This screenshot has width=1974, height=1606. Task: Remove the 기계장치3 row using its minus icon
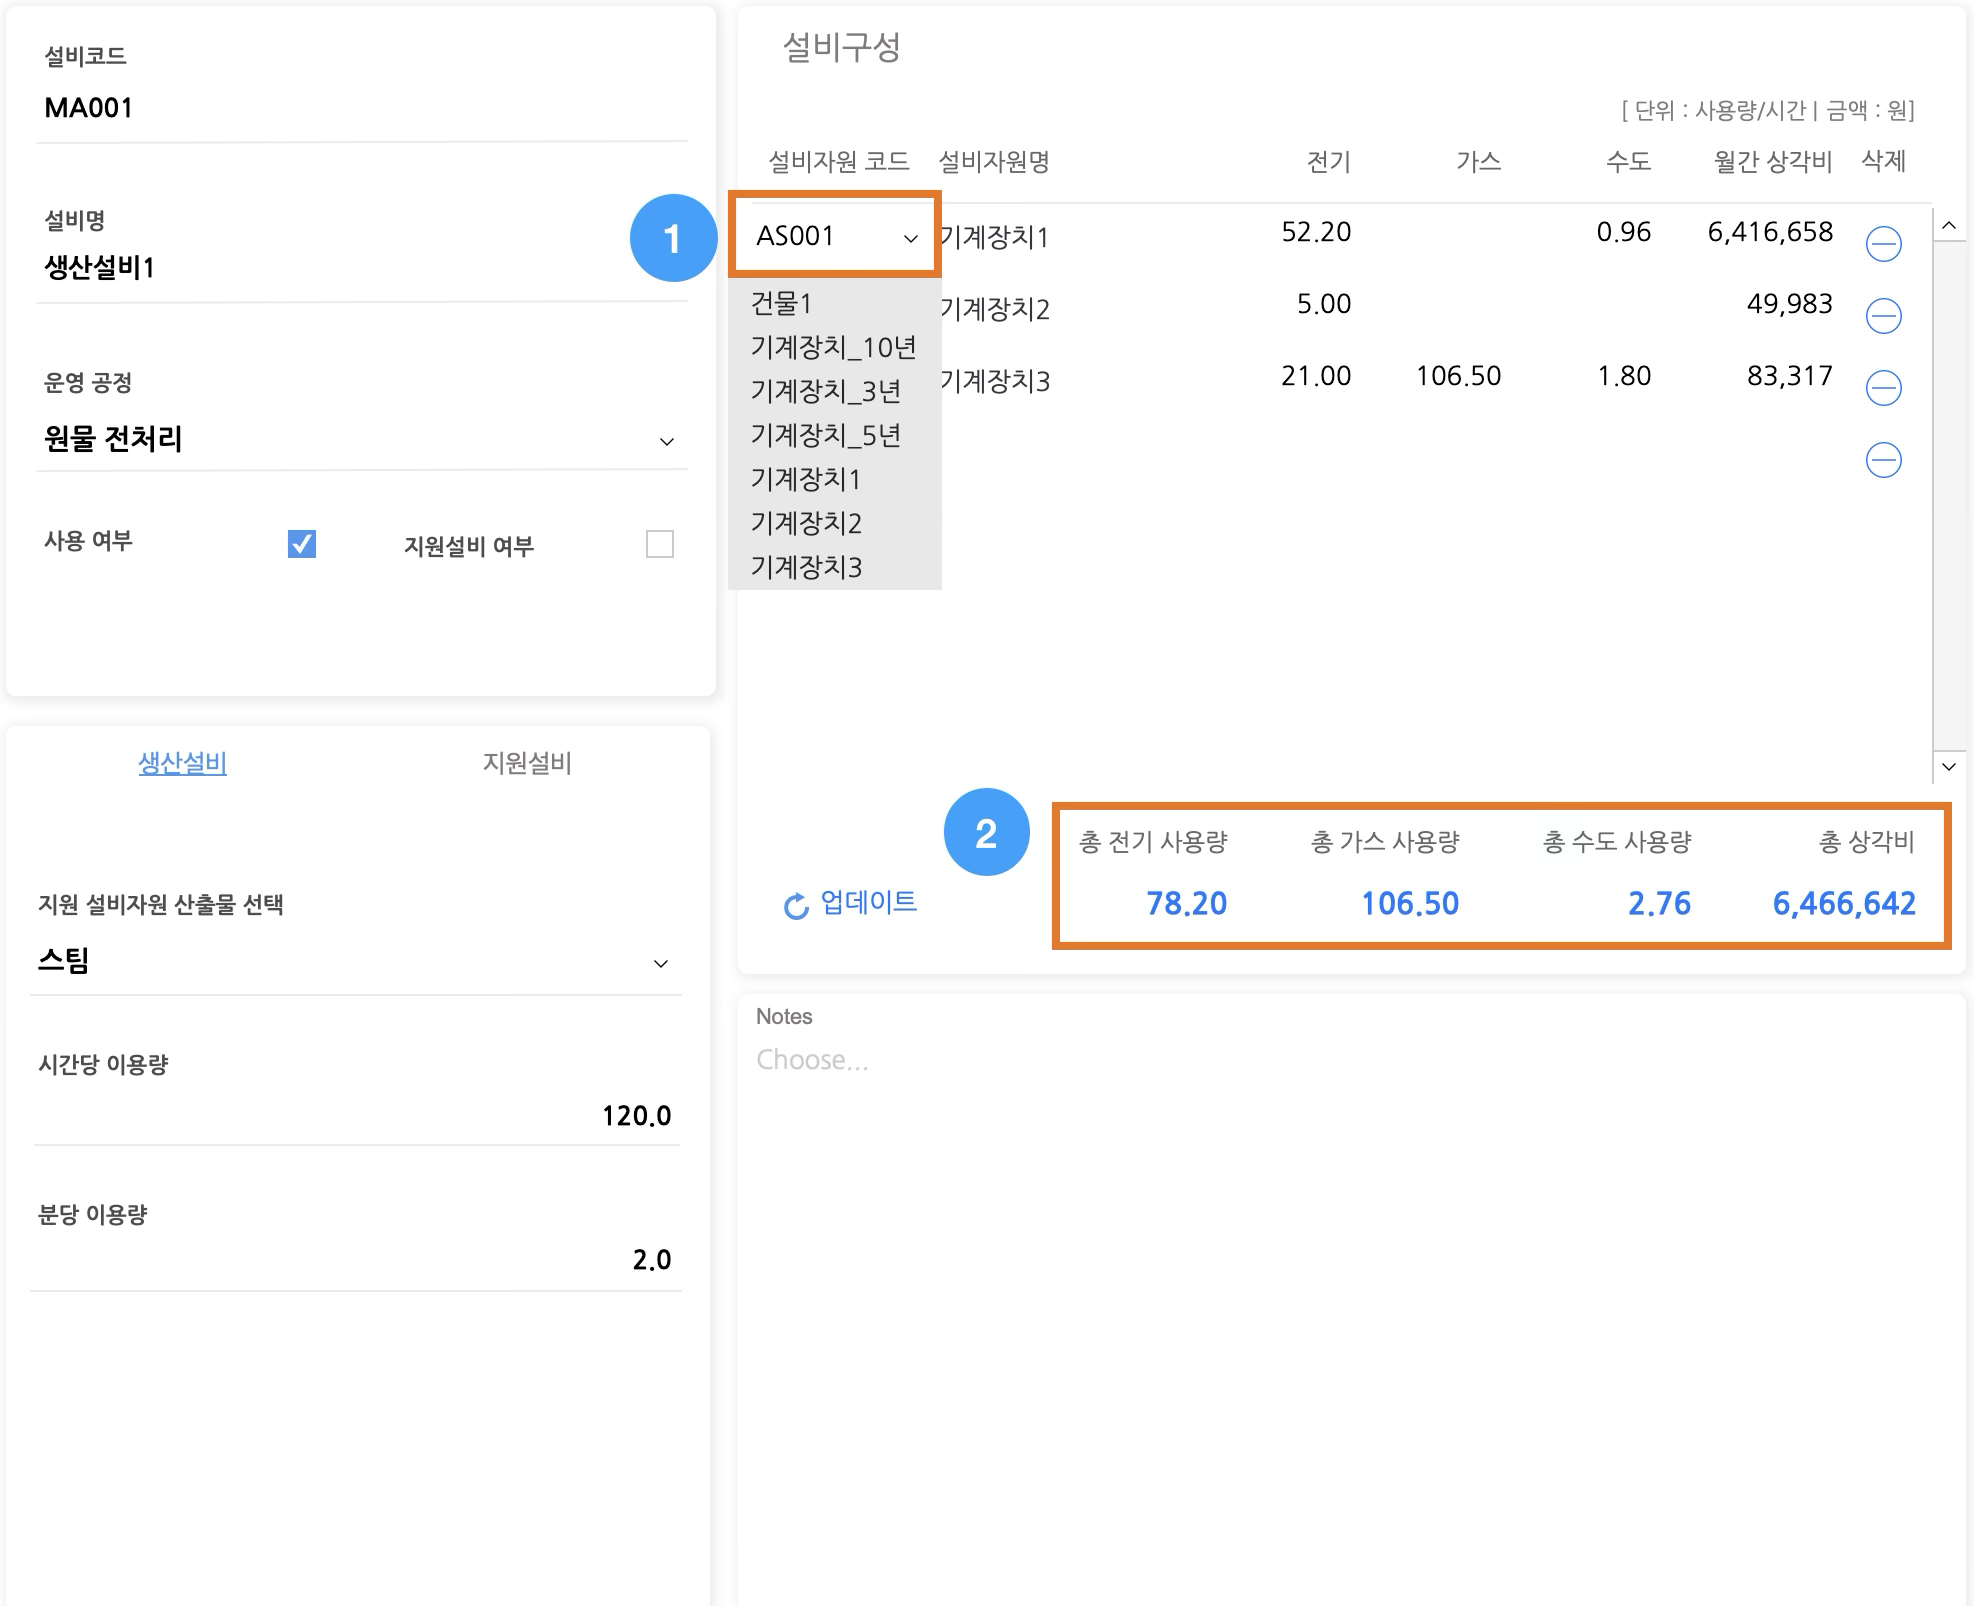1883,388
